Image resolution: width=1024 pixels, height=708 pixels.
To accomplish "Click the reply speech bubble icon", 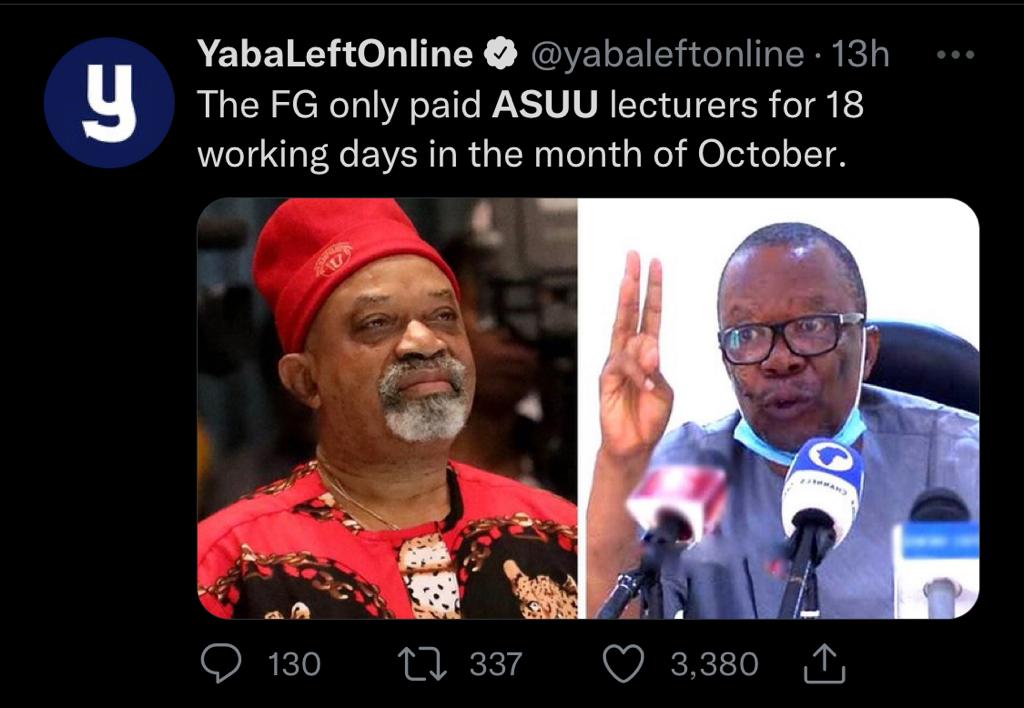I will 221,664.
